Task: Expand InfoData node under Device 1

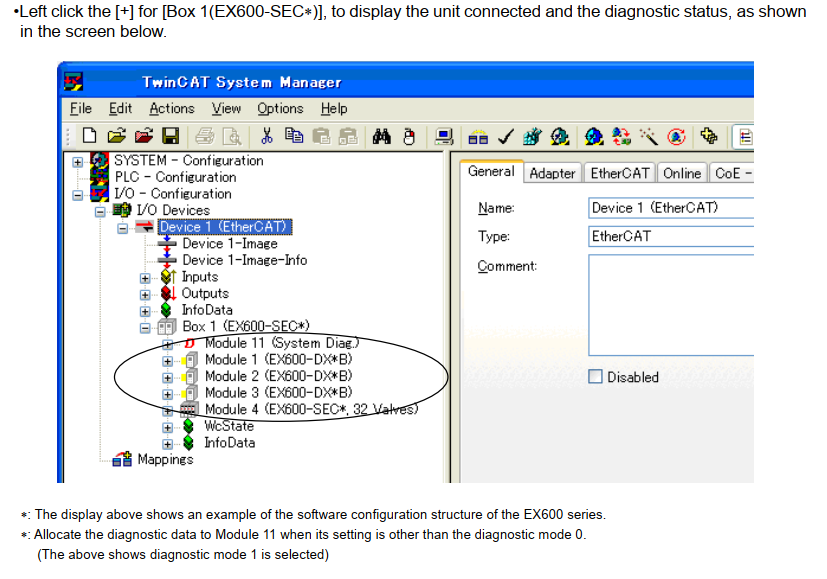Action: point(145,311)
